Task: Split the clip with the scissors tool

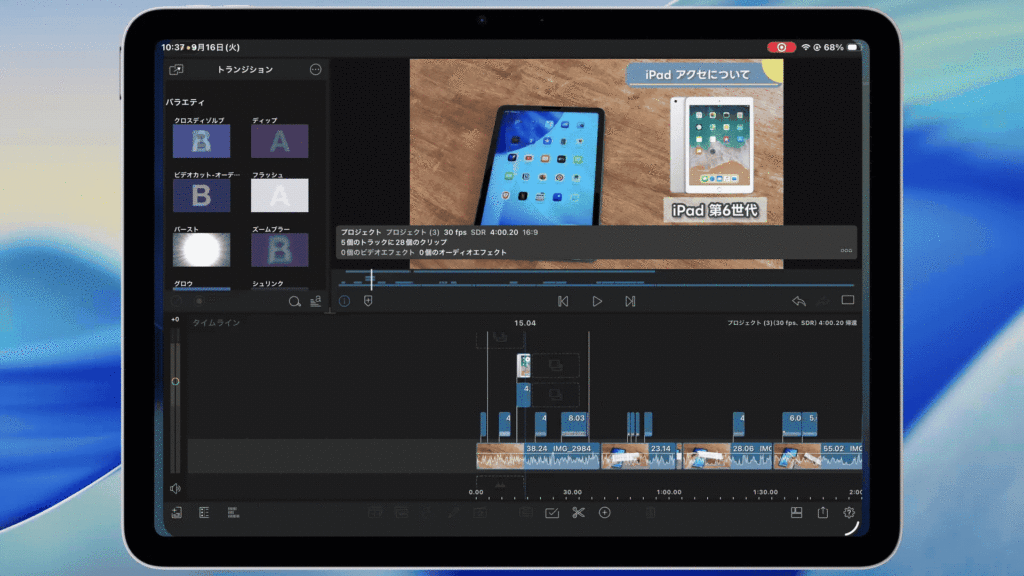Action: click(578, 513)
